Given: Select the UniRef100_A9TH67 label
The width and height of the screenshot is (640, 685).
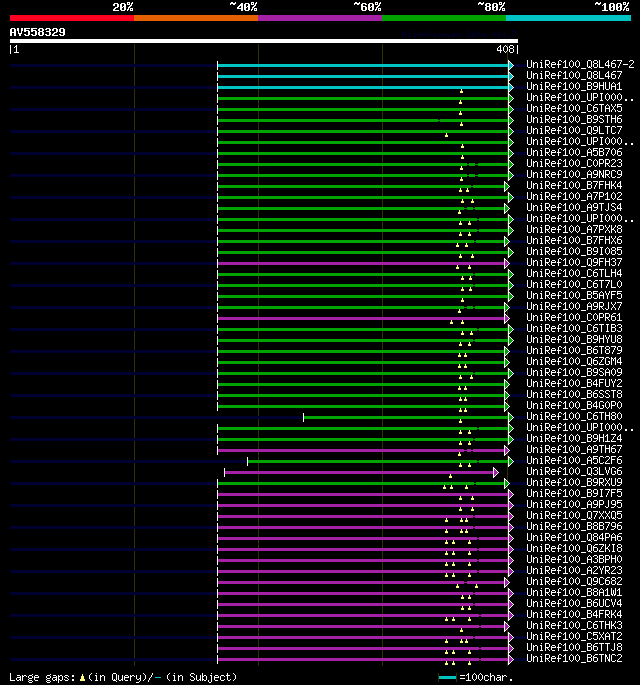Looking at the screenshot, I should 574,450.
